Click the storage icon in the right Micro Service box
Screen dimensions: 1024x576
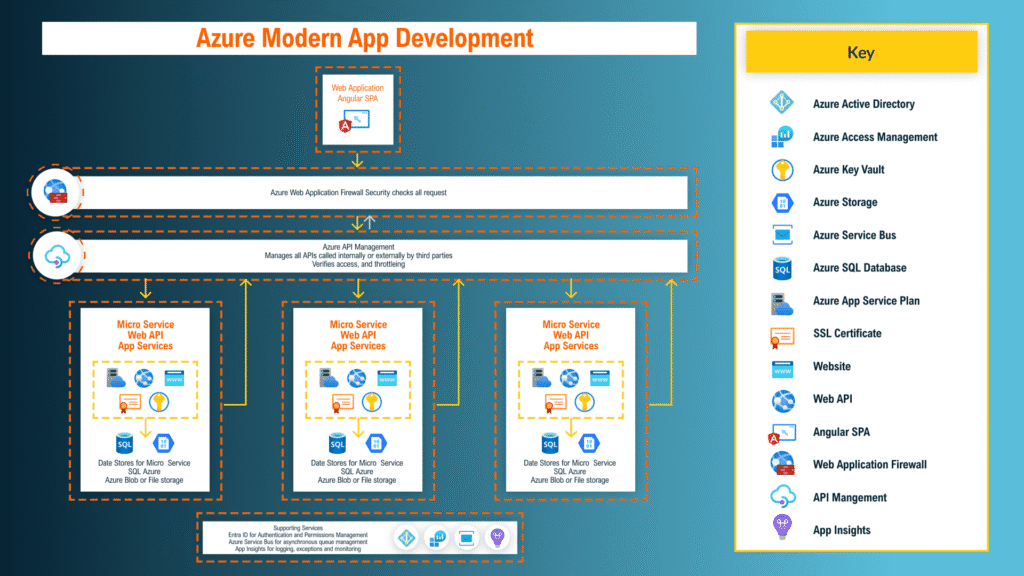(x=588, y=443)
